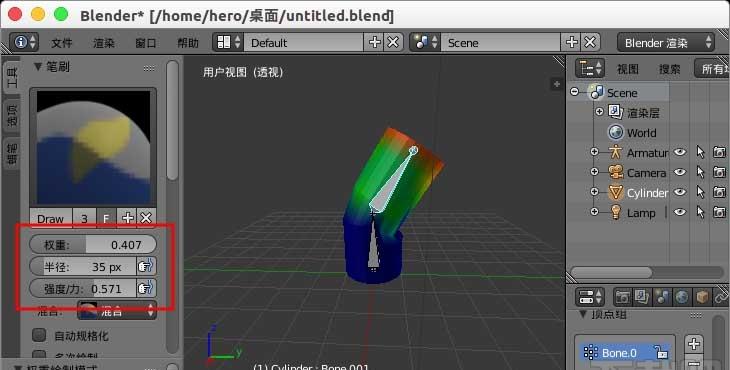
Task: Enable the 自动规格化 checkbox
Action: pyautogui.click(x=40, y=335)
